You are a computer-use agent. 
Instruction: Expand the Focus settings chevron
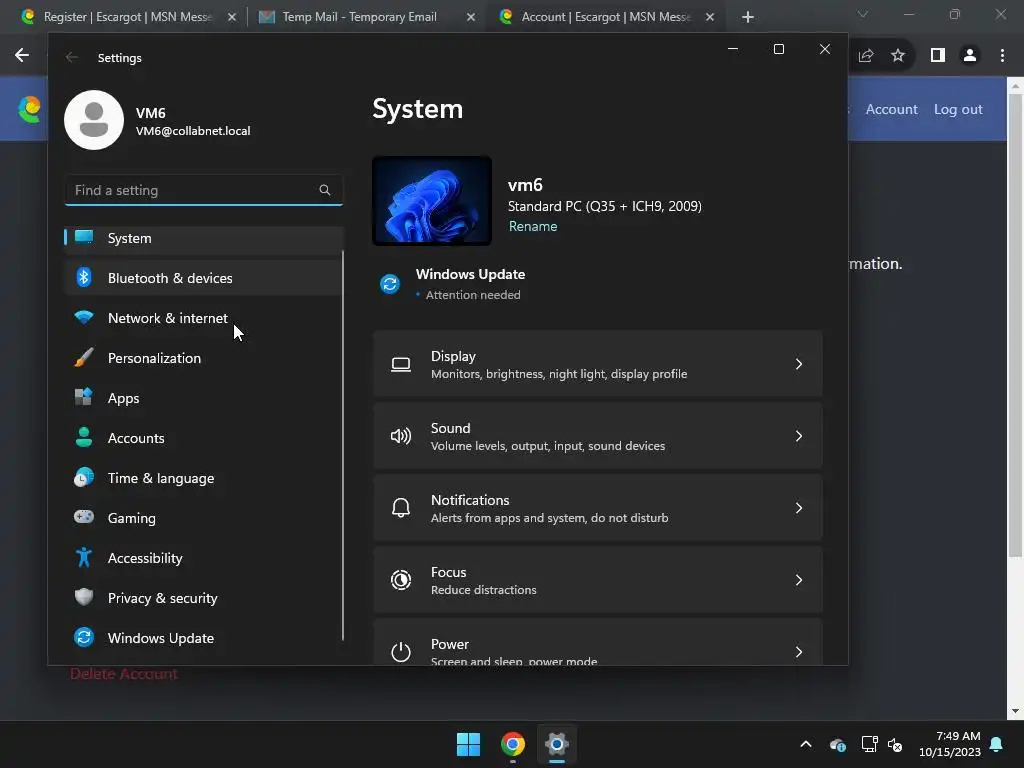coord(799,580)
